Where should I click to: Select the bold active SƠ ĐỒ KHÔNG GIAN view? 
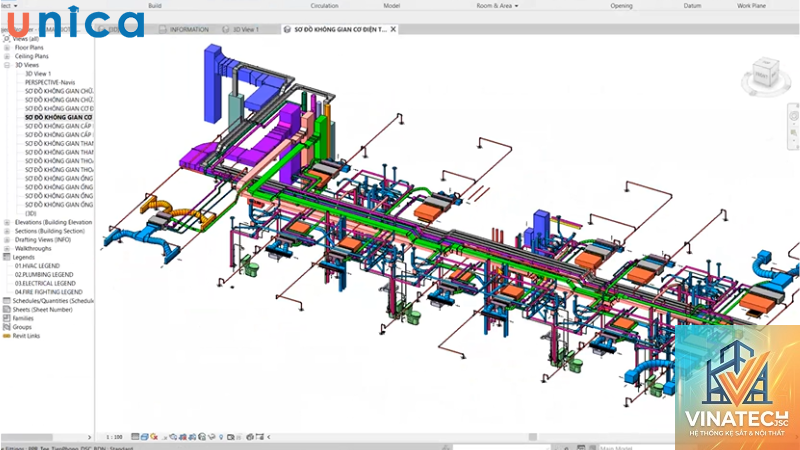pyautogui.click(x=59, y=117)
